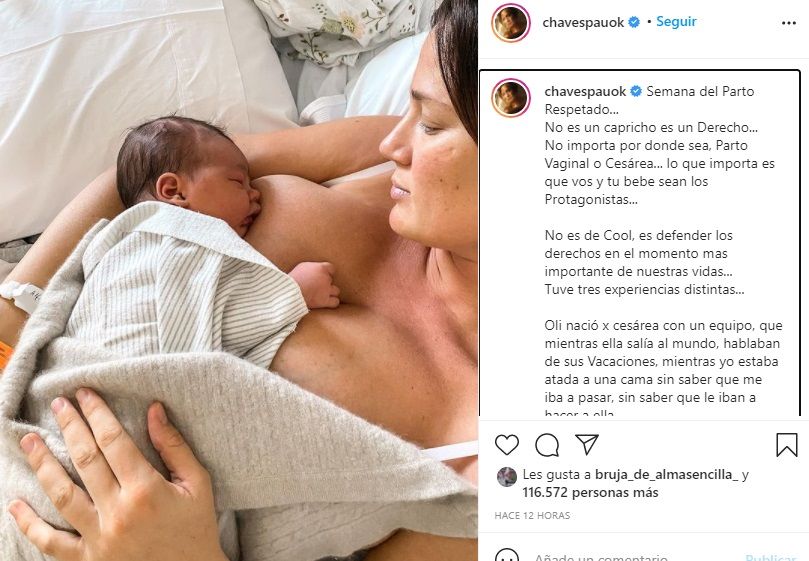The height and width of the screenshot is (561, 809).
Task: Open bruja_de_almasencilla_ profile link
Action: click(x=667, y=474)
